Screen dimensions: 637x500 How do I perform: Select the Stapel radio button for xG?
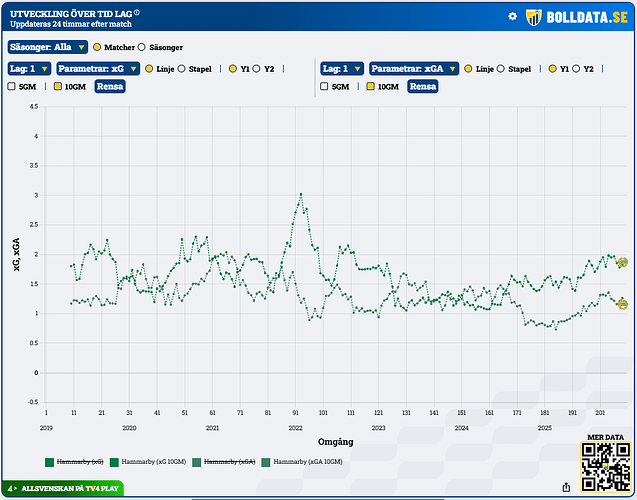click(x=184, y=69)
